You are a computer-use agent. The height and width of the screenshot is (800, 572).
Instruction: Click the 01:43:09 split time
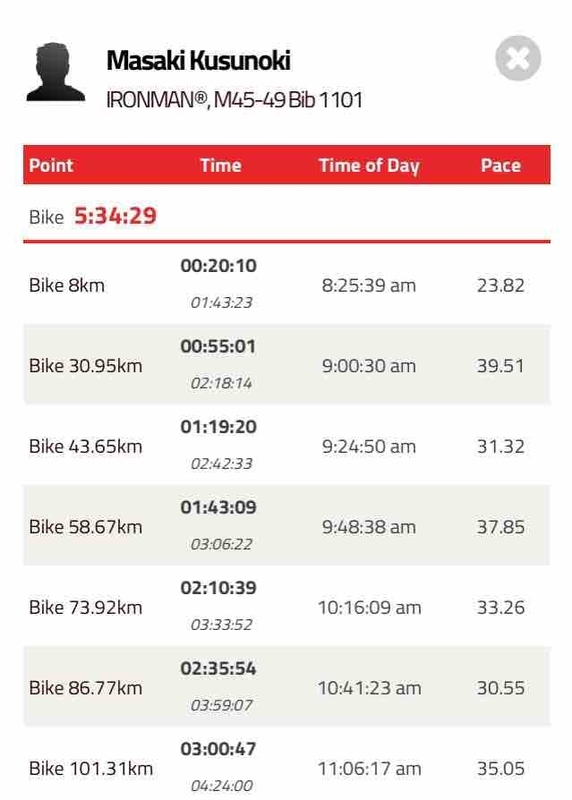(x=218, y=507)
